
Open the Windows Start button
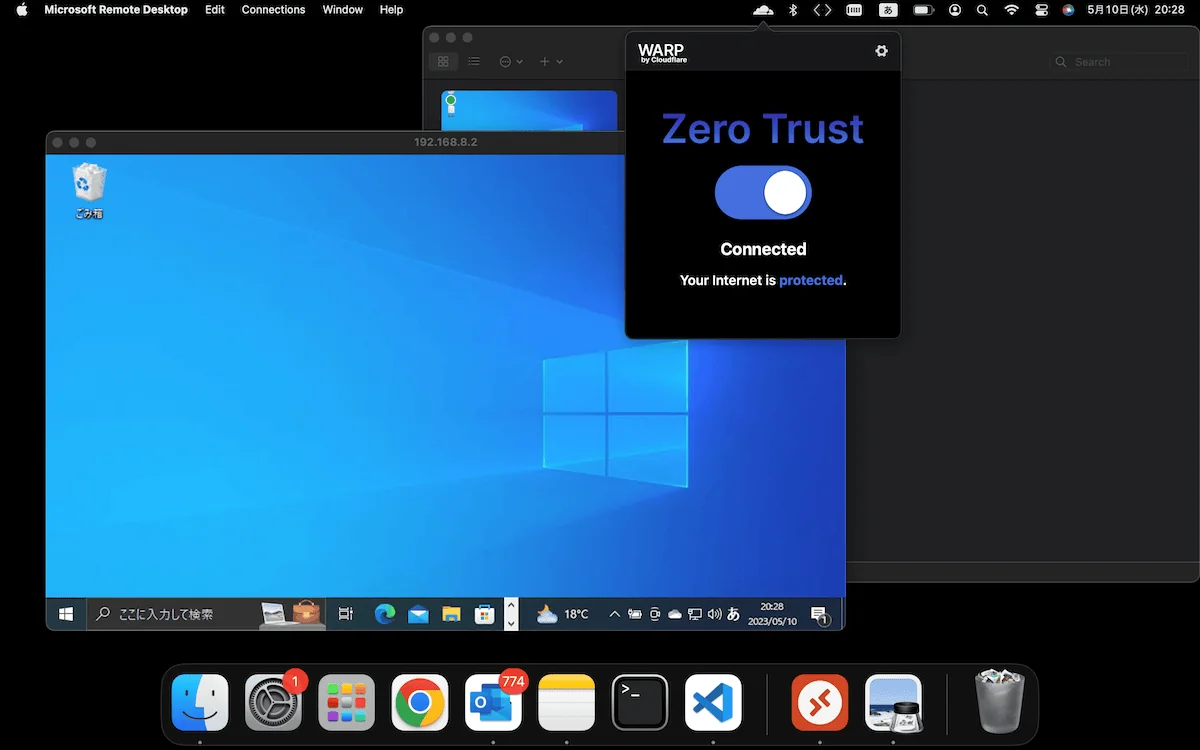[x=67, y=614]
